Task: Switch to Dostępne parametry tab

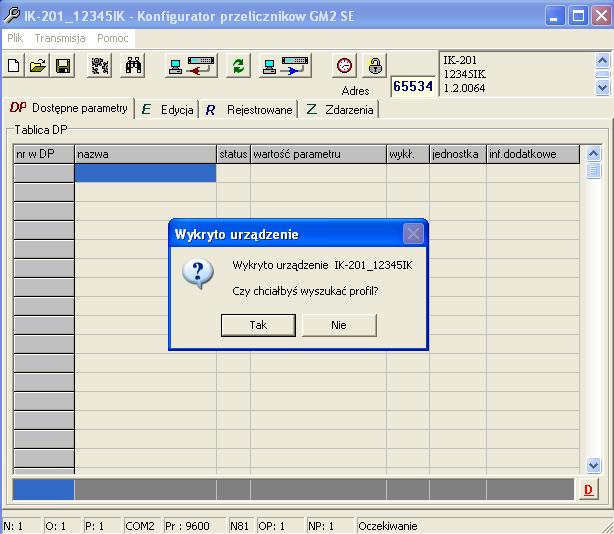Action: [69, 108]
